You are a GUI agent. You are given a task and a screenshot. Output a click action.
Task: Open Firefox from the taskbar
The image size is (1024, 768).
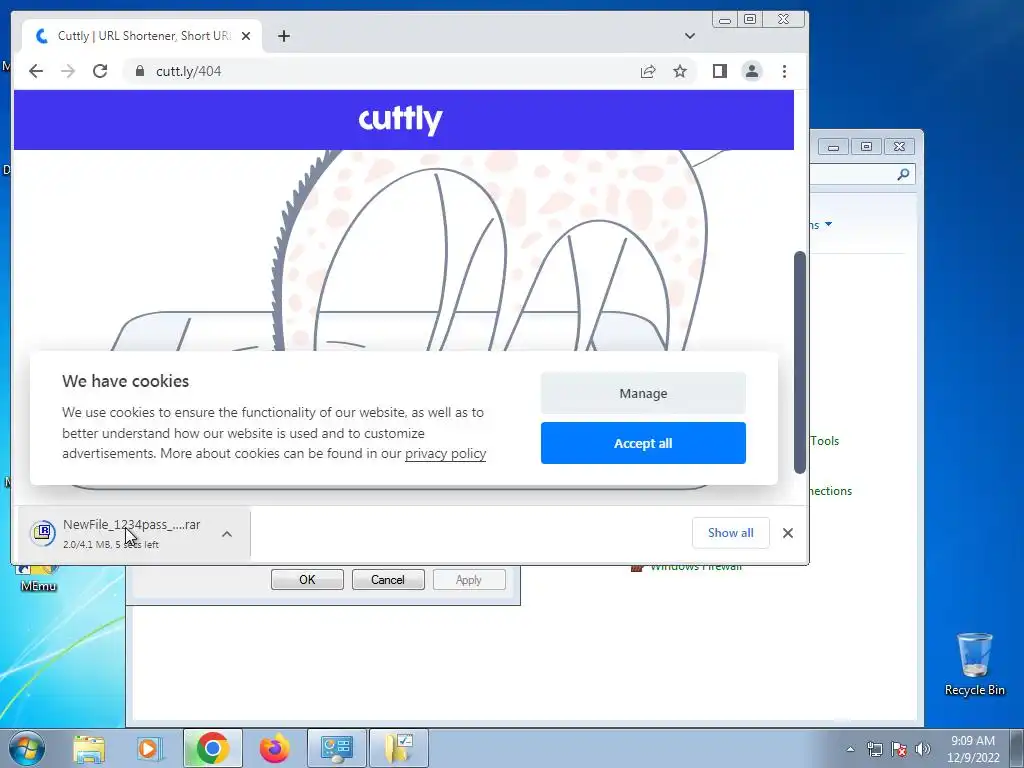click(274, 748)
